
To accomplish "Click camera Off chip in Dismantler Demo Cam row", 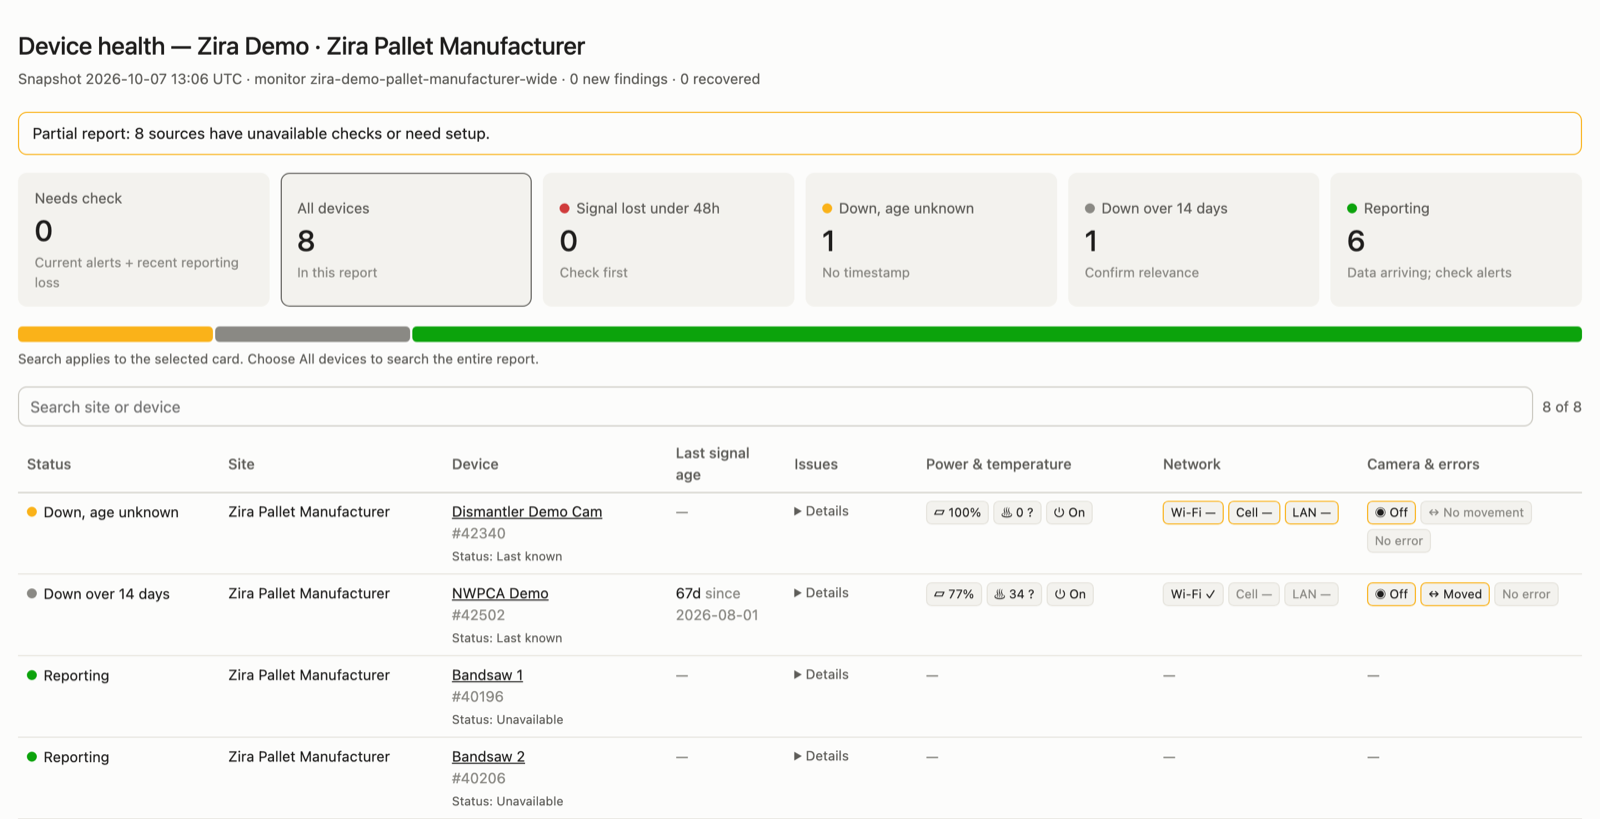I will (1391, 513).
